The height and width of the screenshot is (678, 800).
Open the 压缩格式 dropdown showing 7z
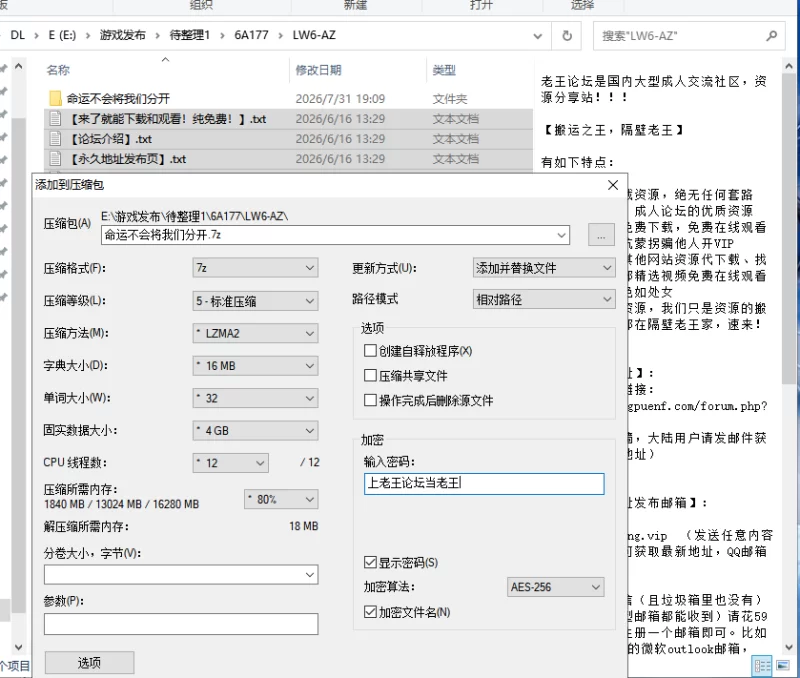tap(255, 268)
